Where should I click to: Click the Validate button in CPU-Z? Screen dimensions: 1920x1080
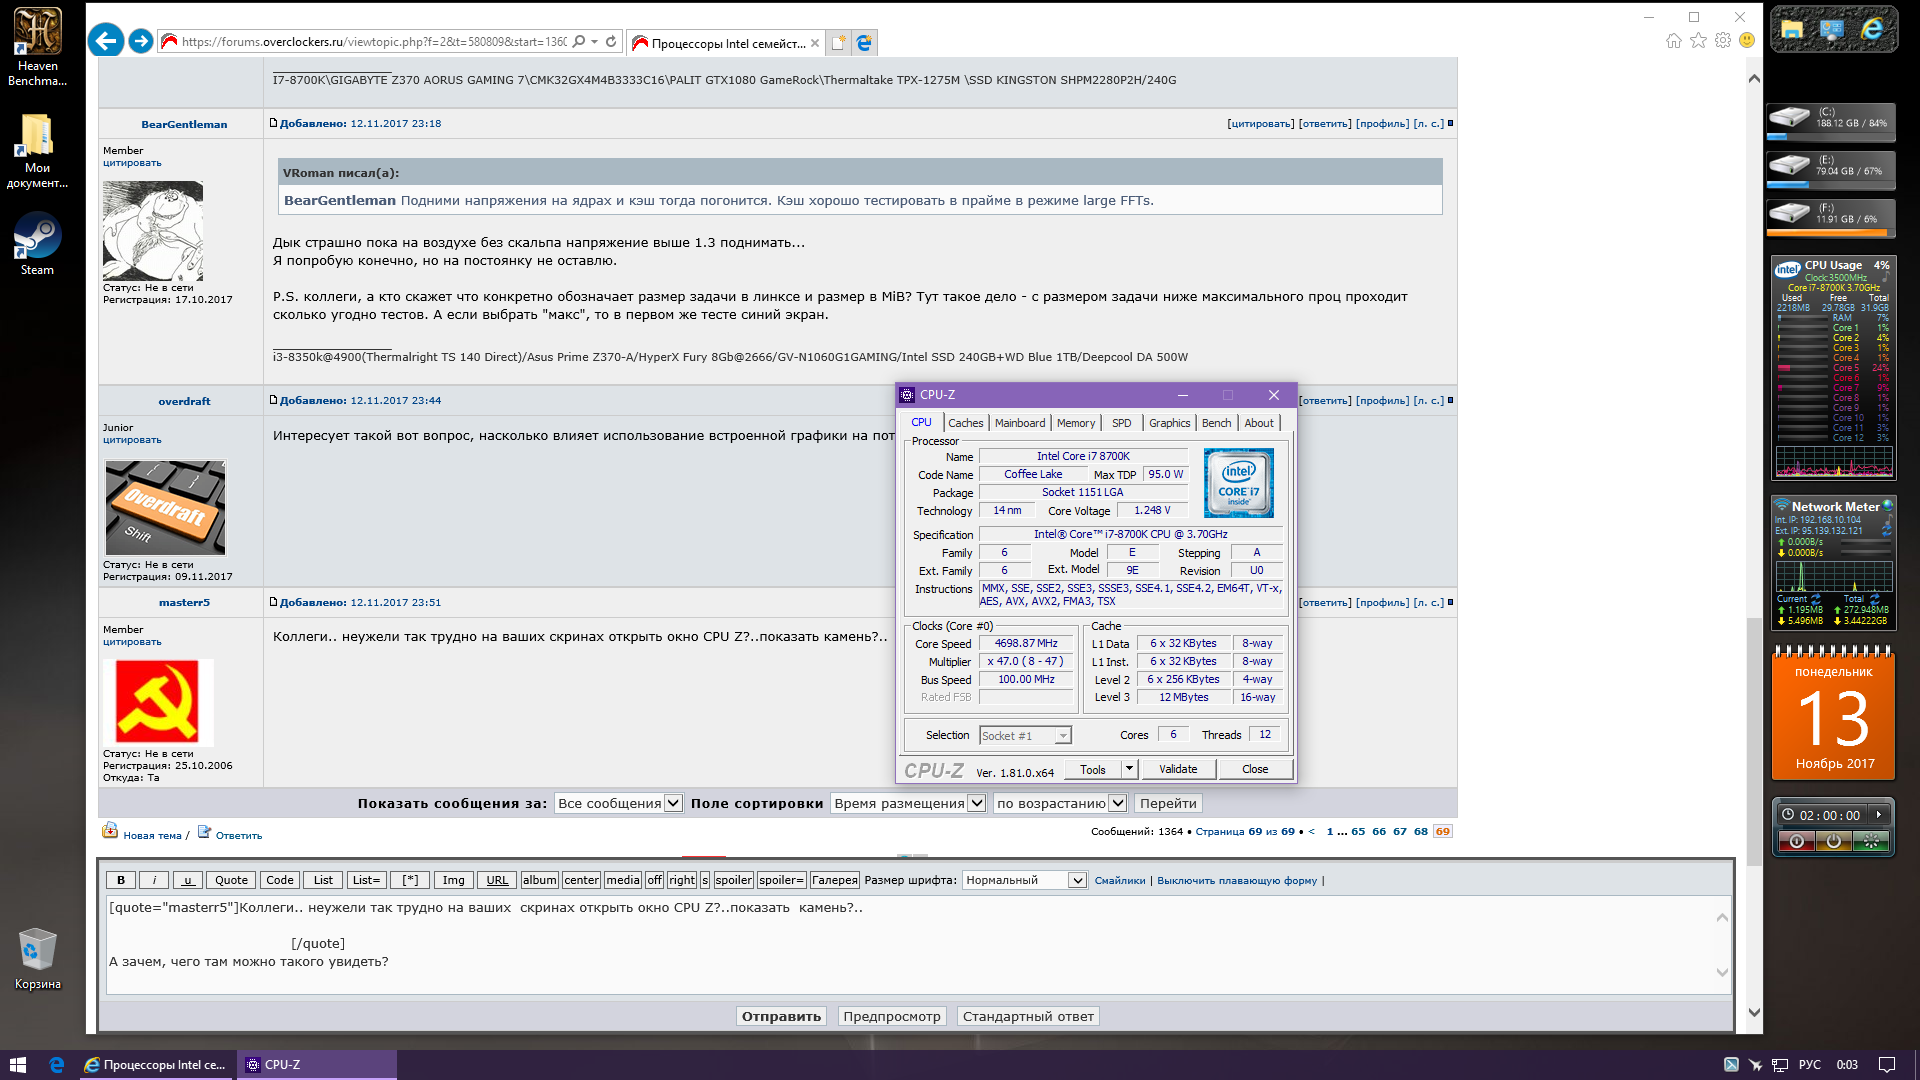click(x=1177, y=769)
